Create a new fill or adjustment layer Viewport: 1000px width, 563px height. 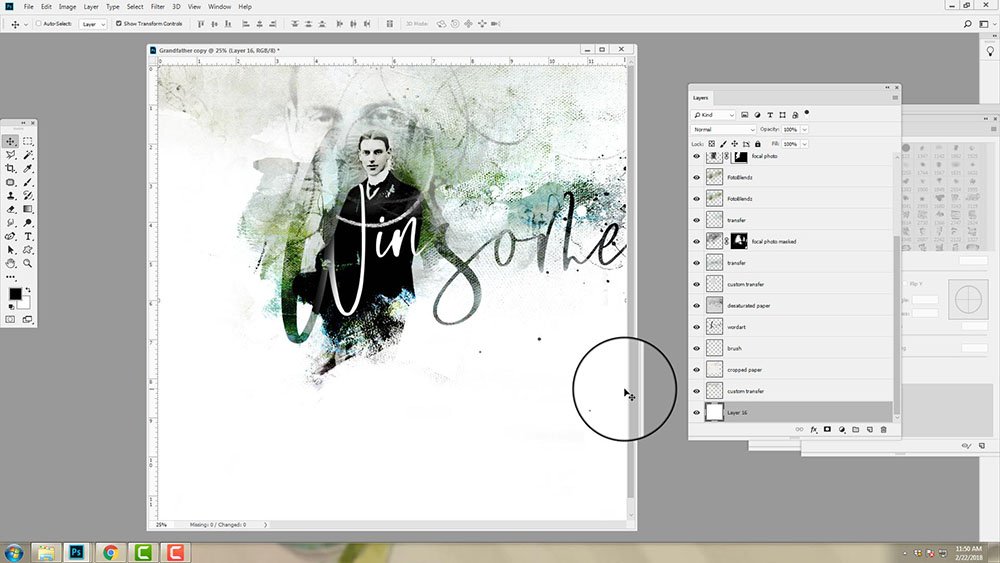pyautogui.click(x=842, y=430)
